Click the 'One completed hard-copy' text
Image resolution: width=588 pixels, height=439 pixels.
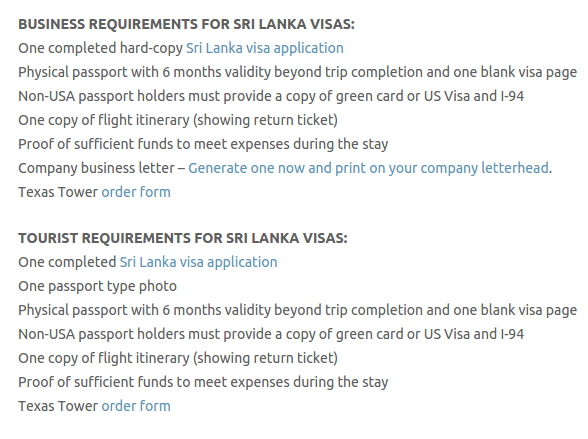[x=100, y=48]
